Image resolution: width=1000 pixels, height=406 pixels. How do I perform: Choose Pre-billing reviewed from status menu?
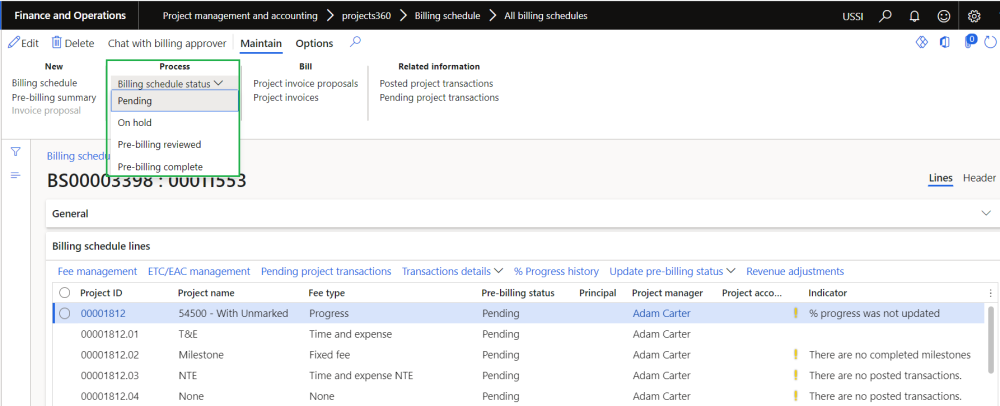pyautogui.click(x=159, y=145)
